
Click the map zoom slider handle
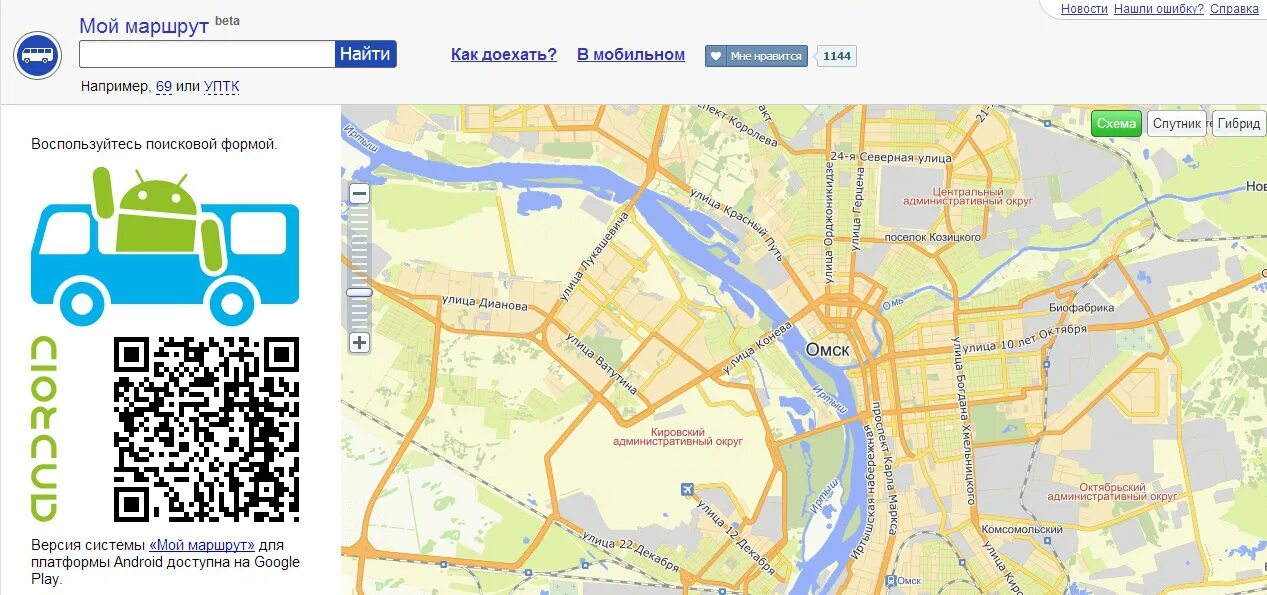360,292
